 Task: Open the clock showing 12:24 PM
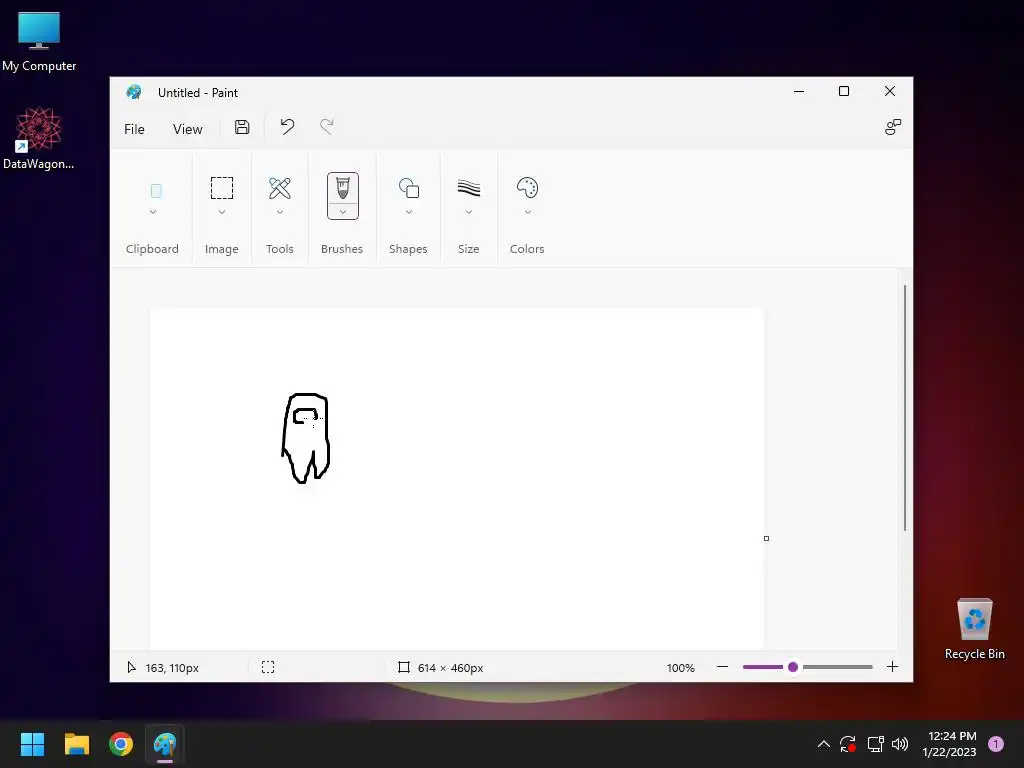(949, 744)
